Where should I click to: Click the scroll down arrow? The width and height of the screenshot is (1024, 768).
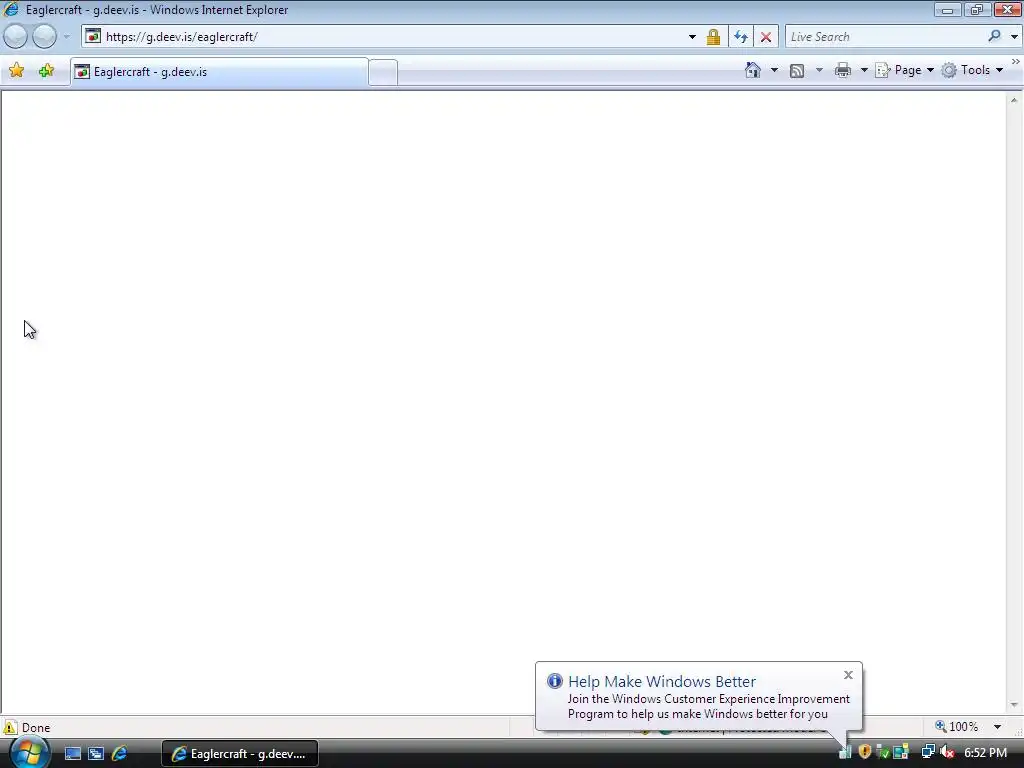tap(1014, 705)
